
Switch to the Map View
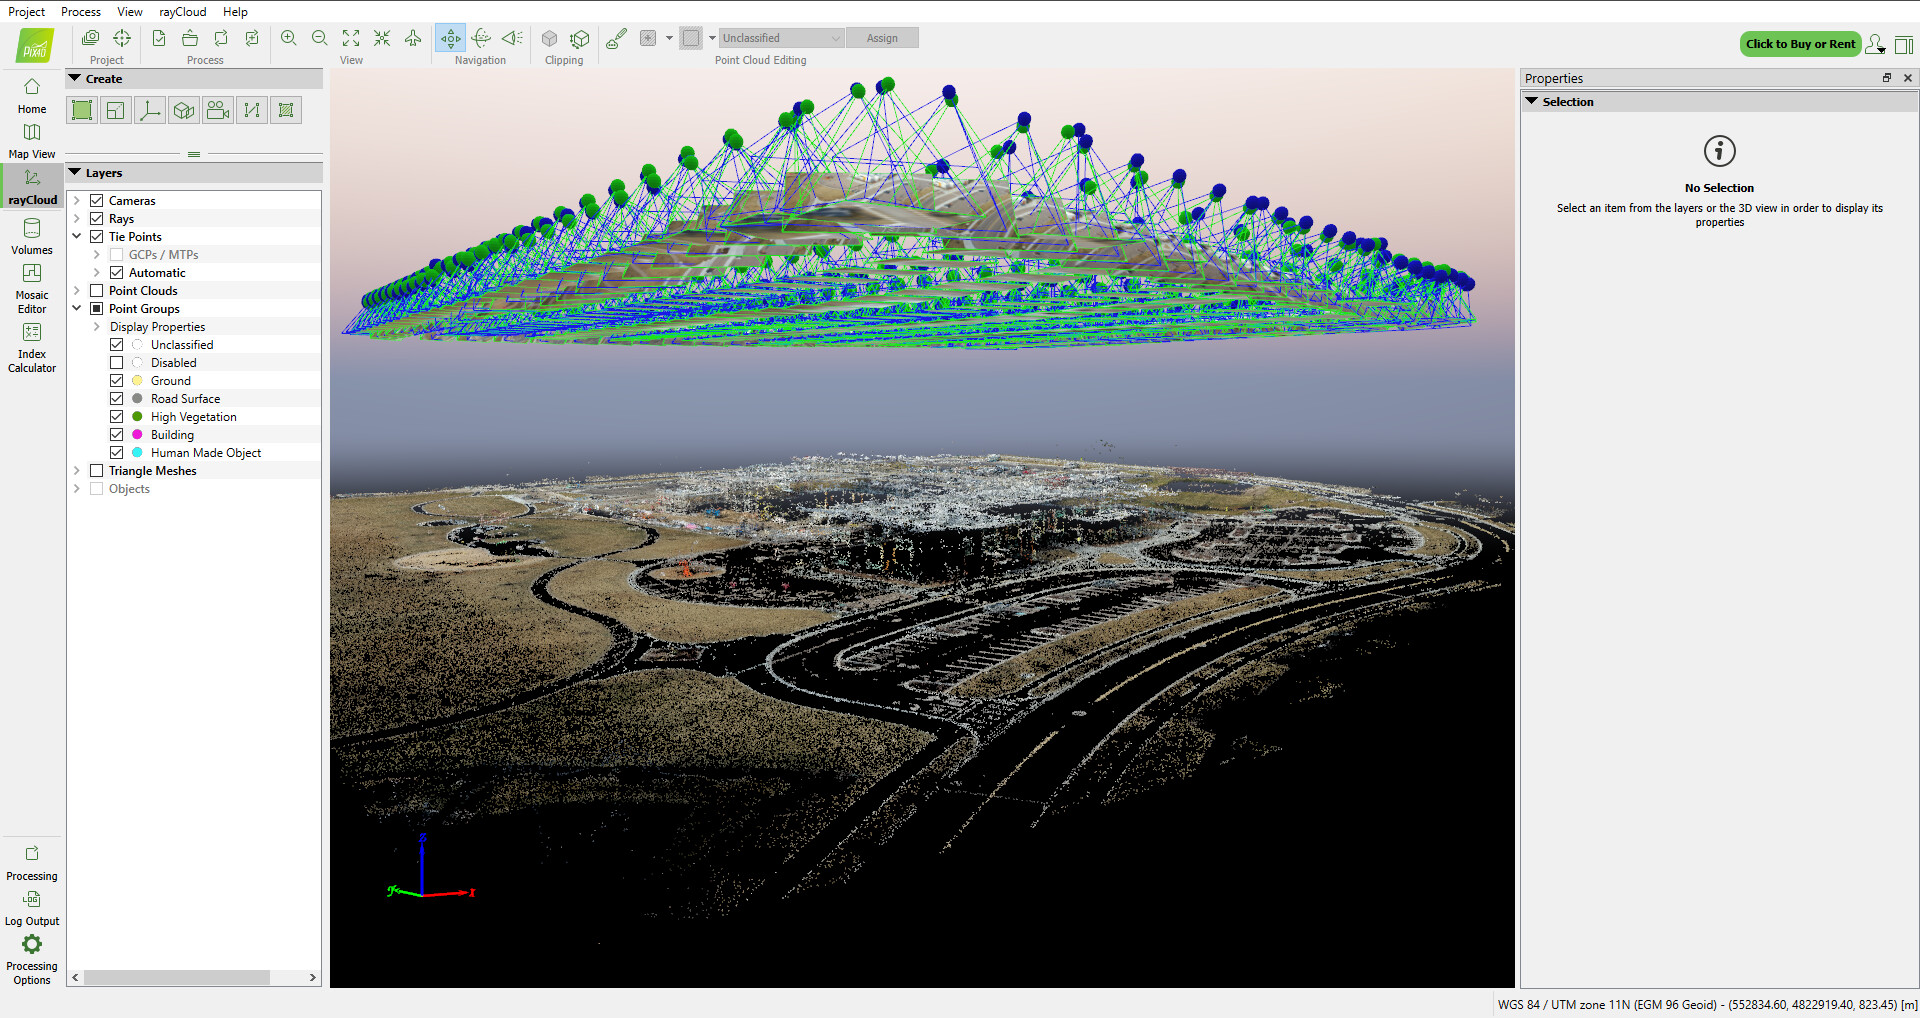[32, 140]
